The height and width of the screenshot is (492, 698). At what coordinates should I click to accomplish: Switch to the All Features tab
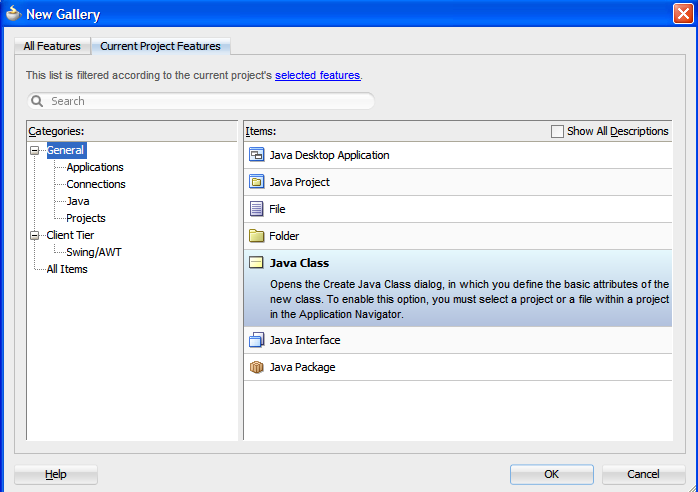(52, 46)
